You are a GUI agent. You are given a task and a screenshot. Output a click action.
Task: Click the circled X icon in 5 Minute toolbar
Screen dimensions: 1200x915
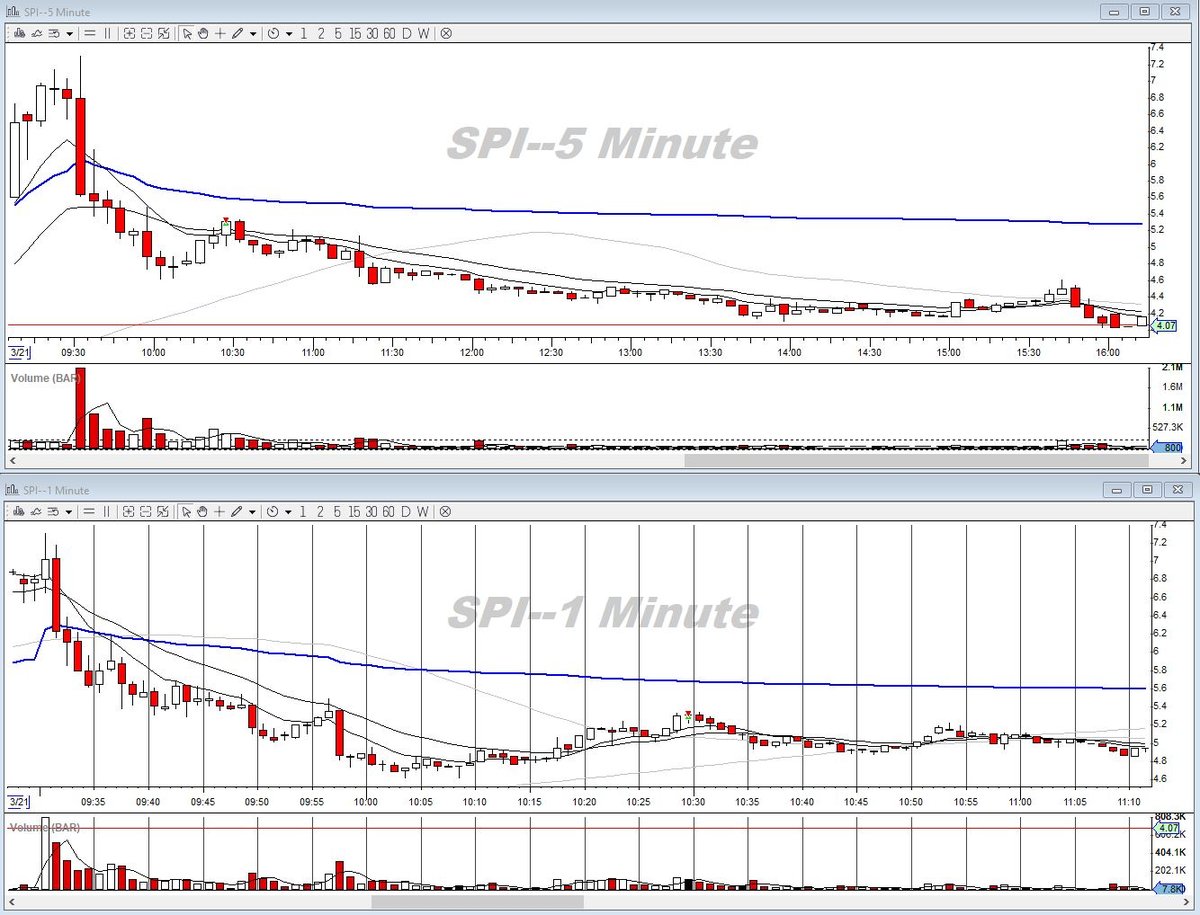[446, 33]
